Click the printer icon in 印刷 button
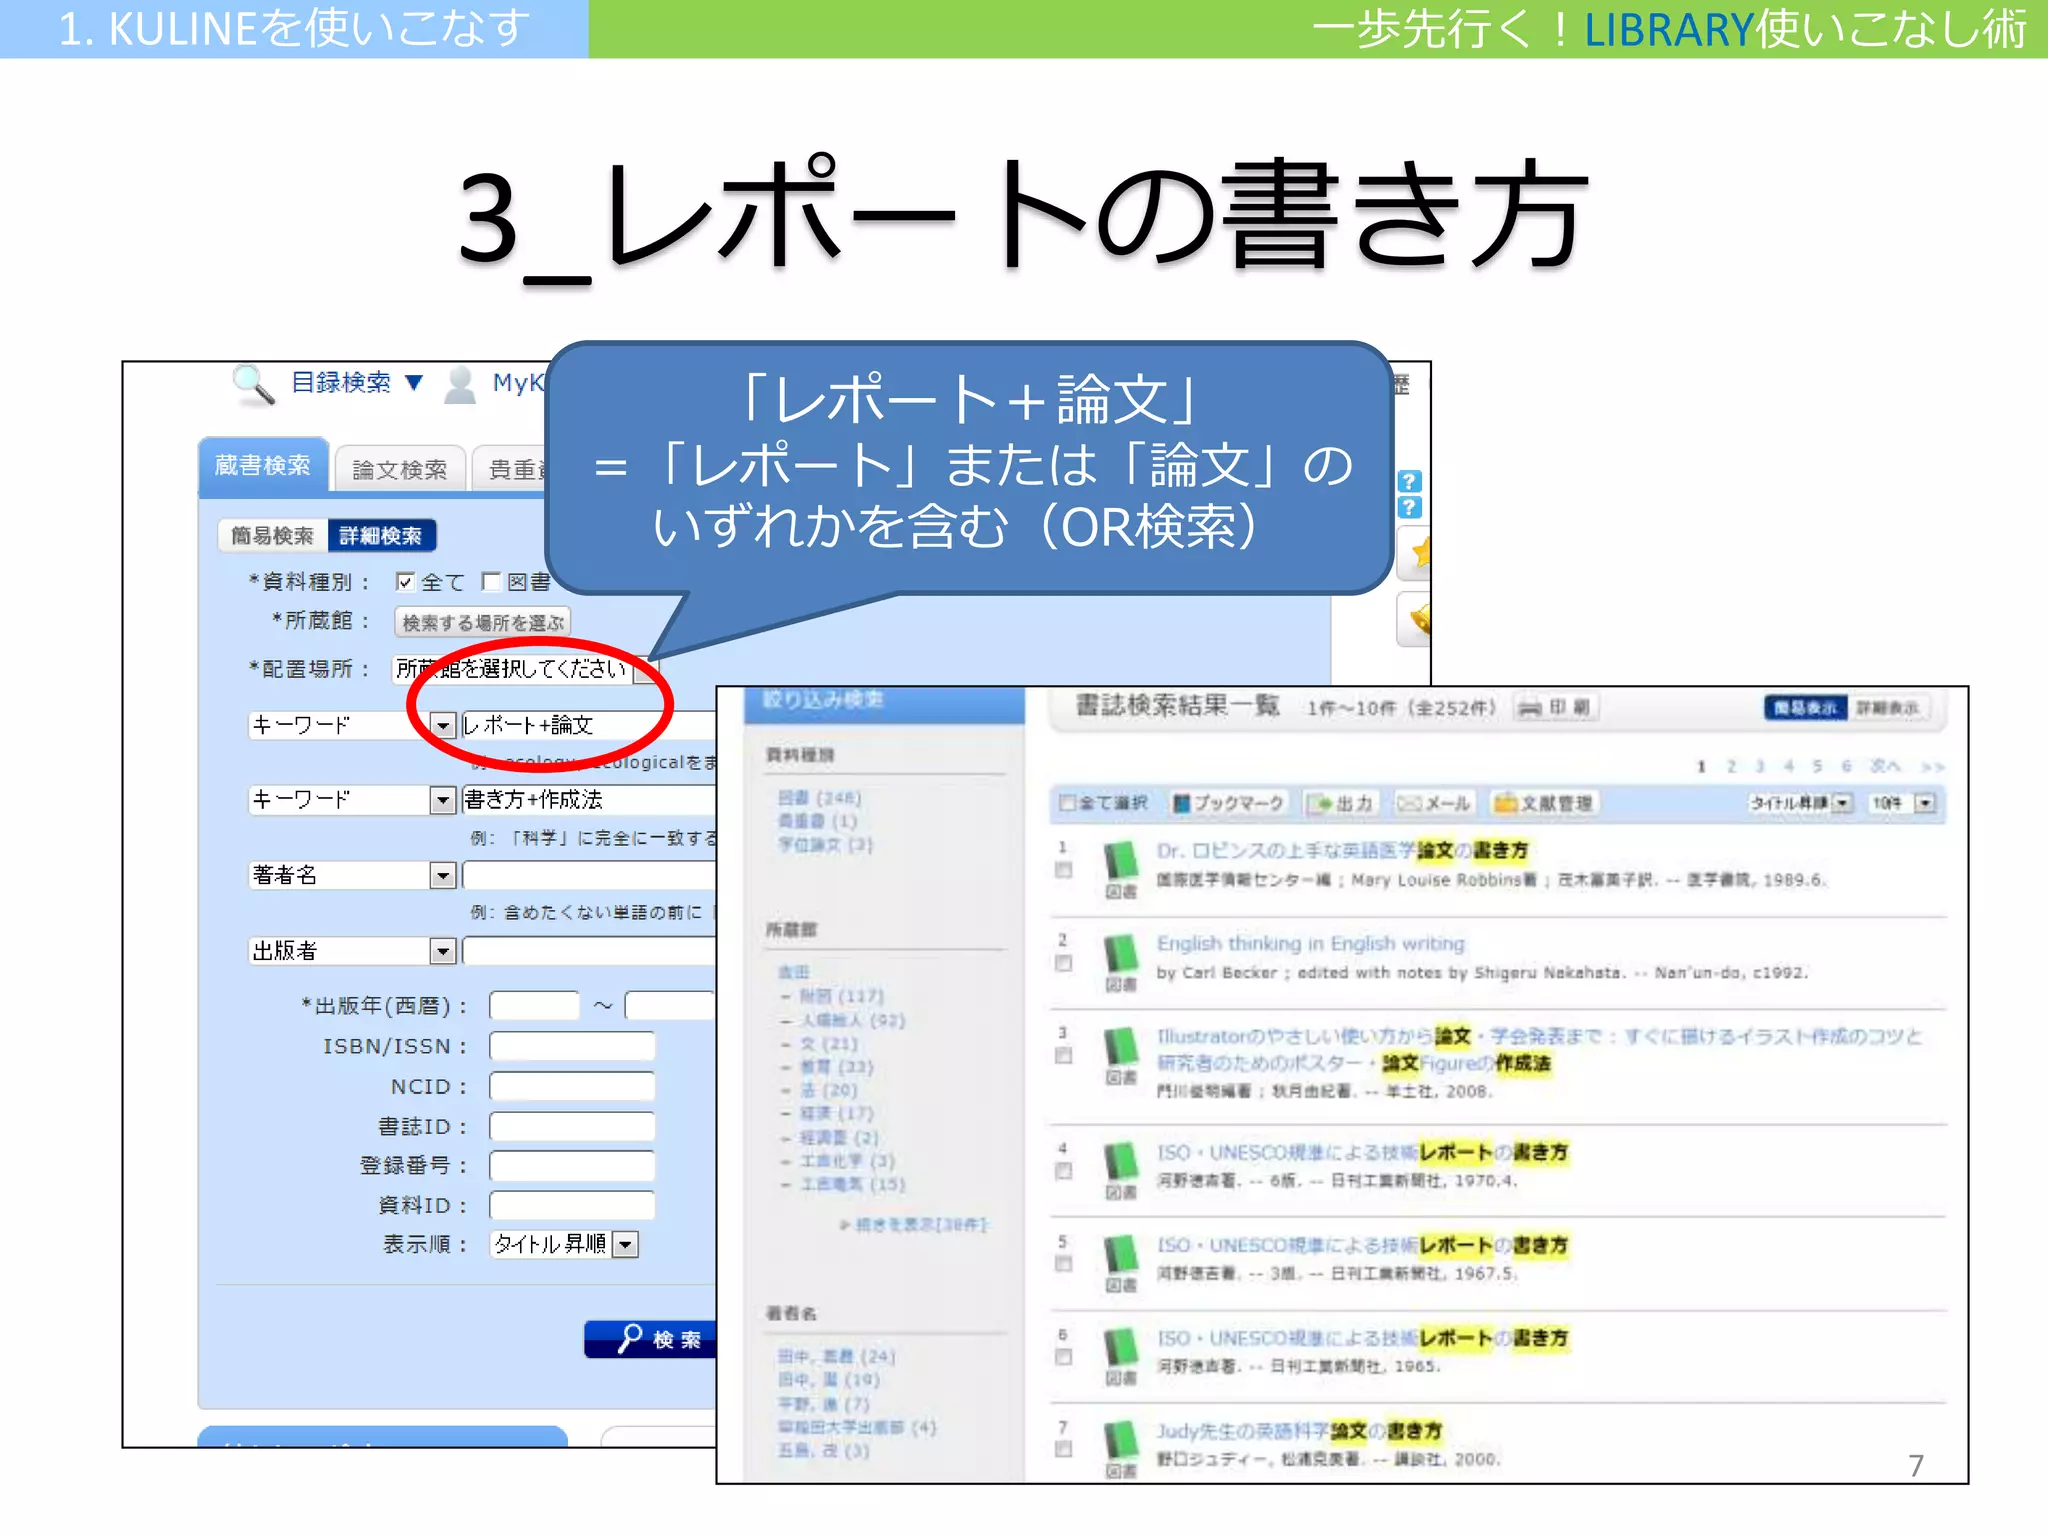The height and width of the screenshot is (1536, 2048). [x=1529, y=708]
